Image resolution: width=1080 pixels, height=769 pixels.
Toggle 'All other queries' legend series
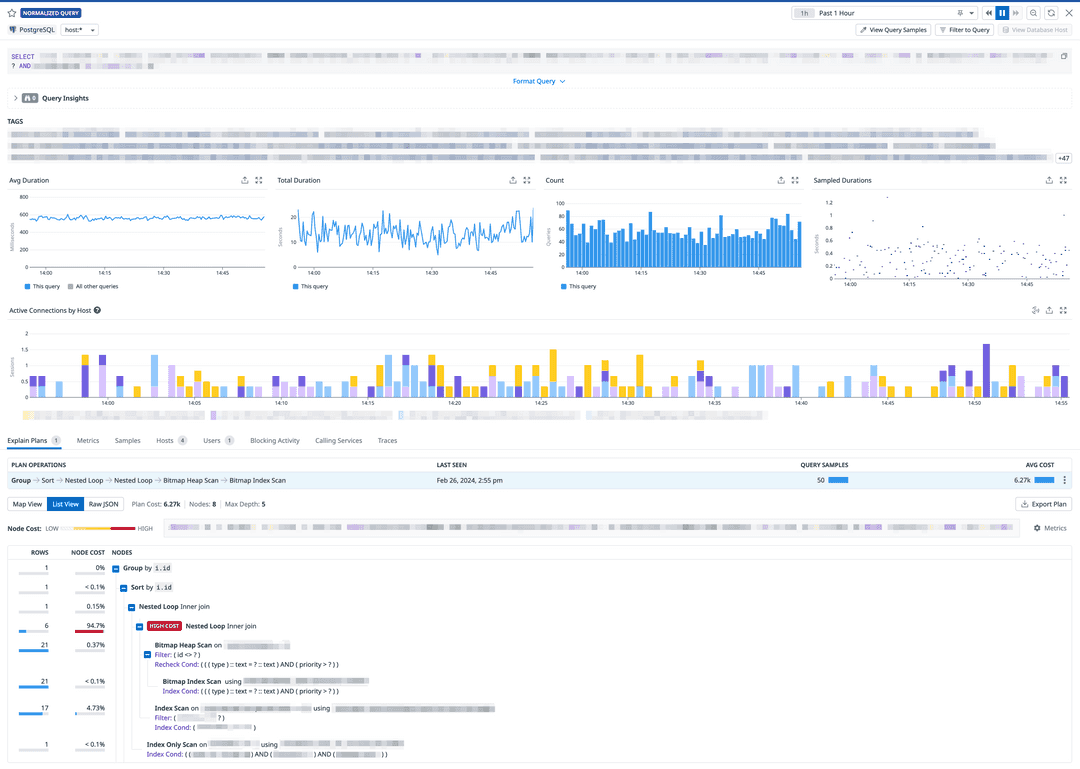pos(95,286)
